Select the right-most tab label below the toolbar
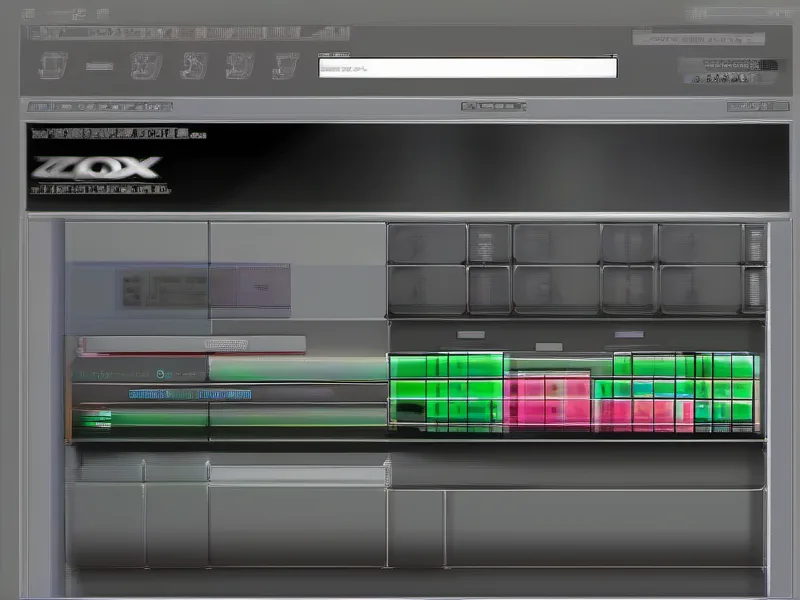 coord(757,106)
